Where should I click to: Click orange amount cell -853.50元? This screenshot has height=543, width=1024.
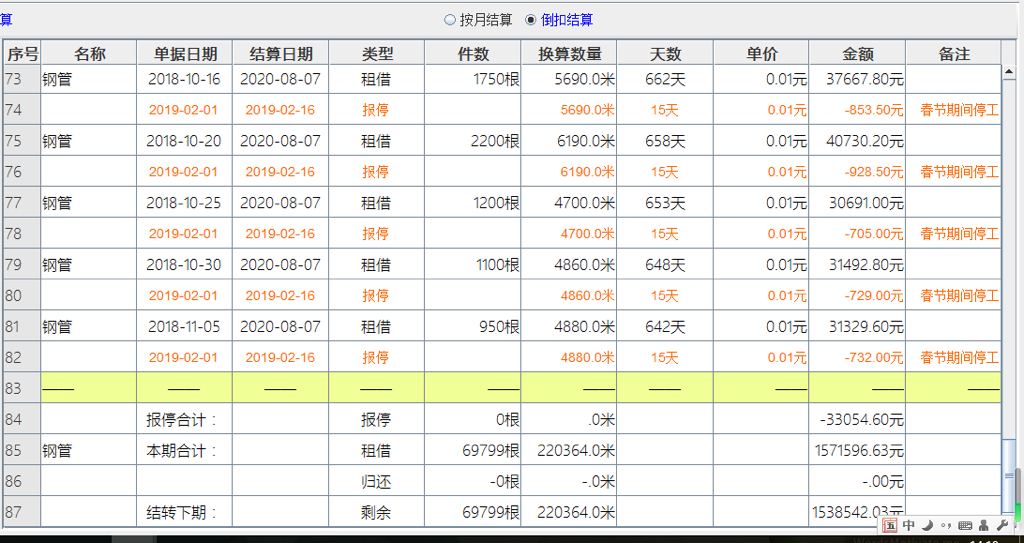pyautogui.click(x=857, y=110)
